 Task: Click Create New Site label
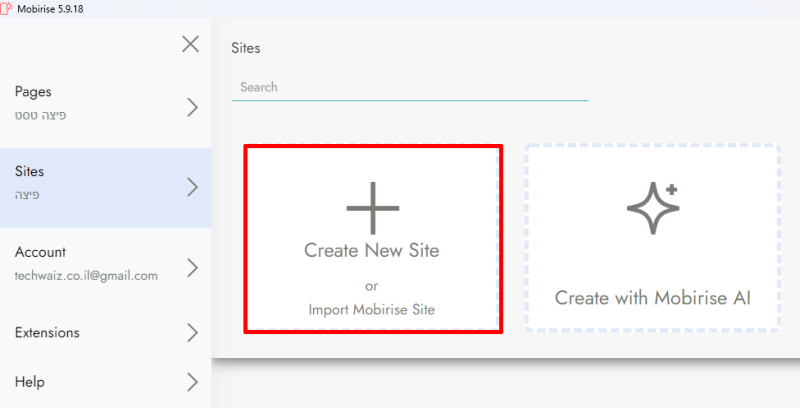(x=371, y=250)
